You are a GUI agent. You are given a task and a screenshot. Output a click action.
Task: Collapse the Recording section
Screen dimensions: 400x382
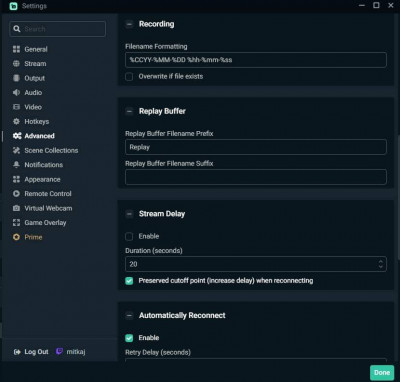(129, 24)
